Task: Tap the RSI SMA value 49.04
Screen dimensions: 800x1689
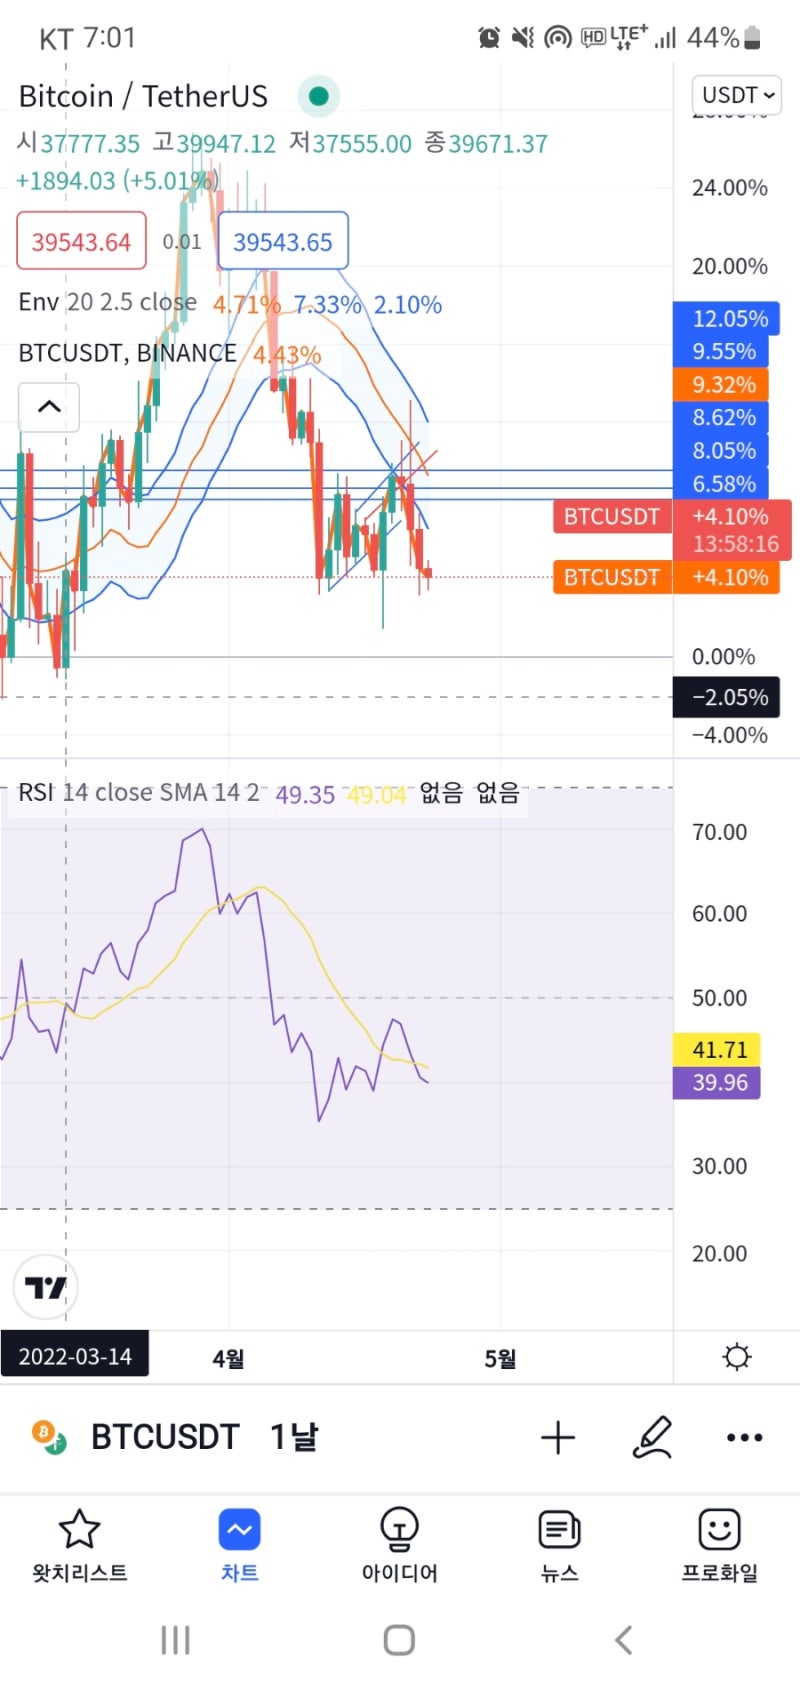Action: 377,795
